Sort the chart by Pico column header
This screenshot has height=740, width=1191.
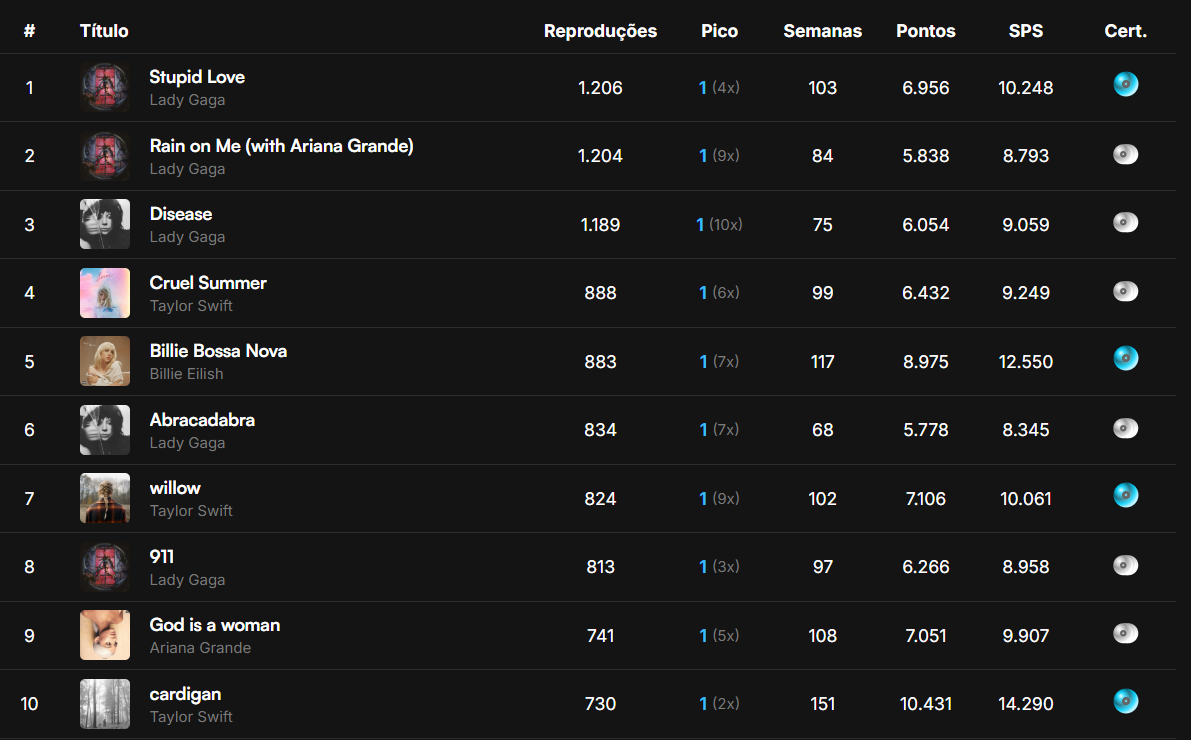point(719,31)
